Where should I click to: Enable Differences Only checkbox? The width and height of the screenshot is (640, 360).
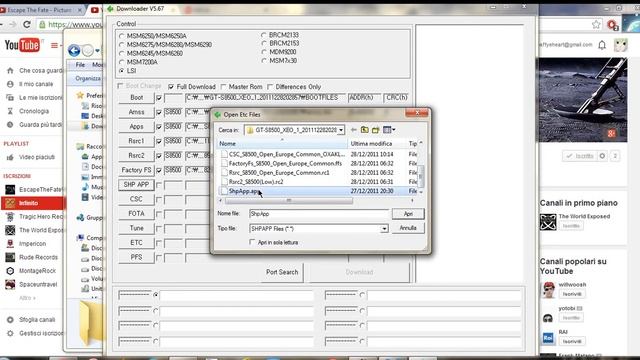270,87
